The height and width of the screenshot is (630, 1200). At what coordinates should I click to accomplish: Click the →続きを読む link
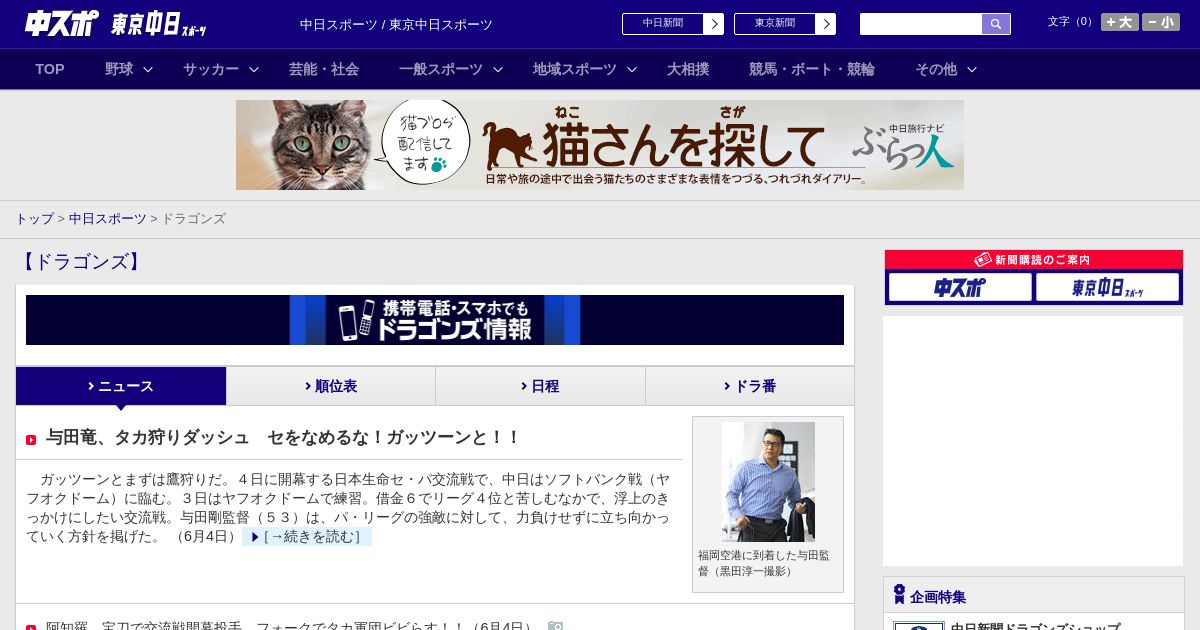coord(307,537)
